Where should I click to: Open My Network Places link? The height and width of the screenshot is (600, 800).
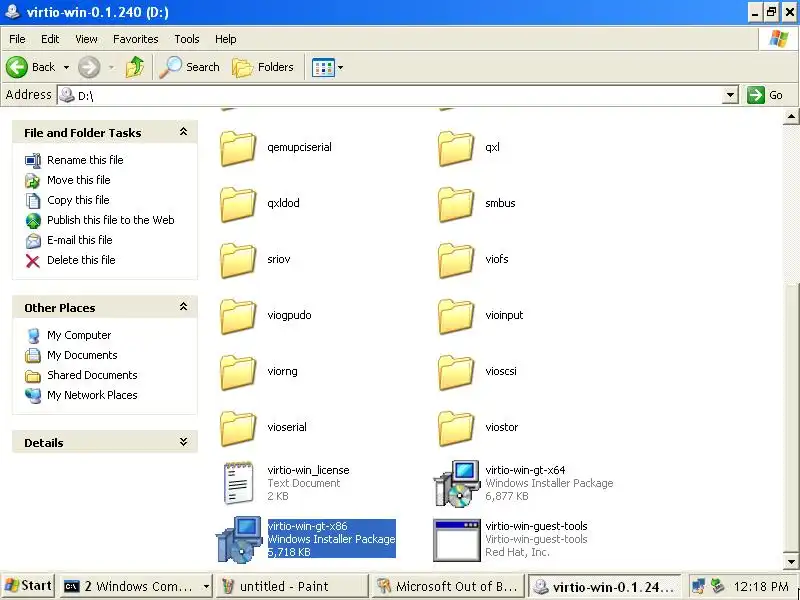pyautogui.click(x=92, y=395)
